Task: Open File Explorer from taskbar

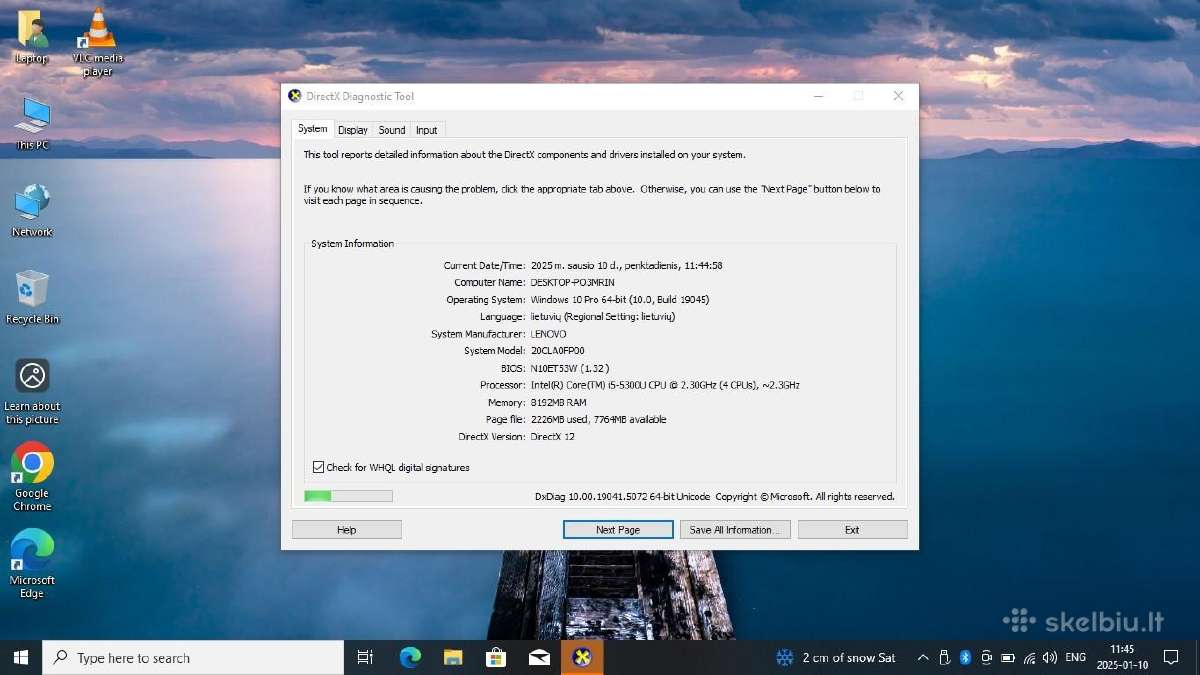Action: click(453, 657)
